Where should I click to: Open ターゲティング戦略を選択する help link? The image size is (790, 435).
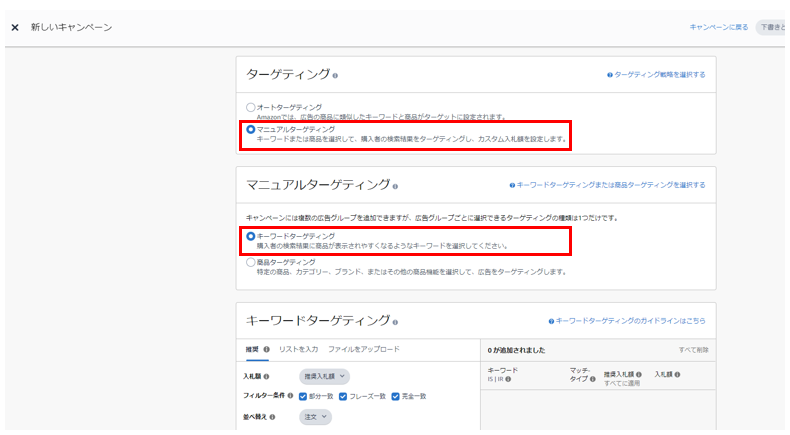point(660,75)
